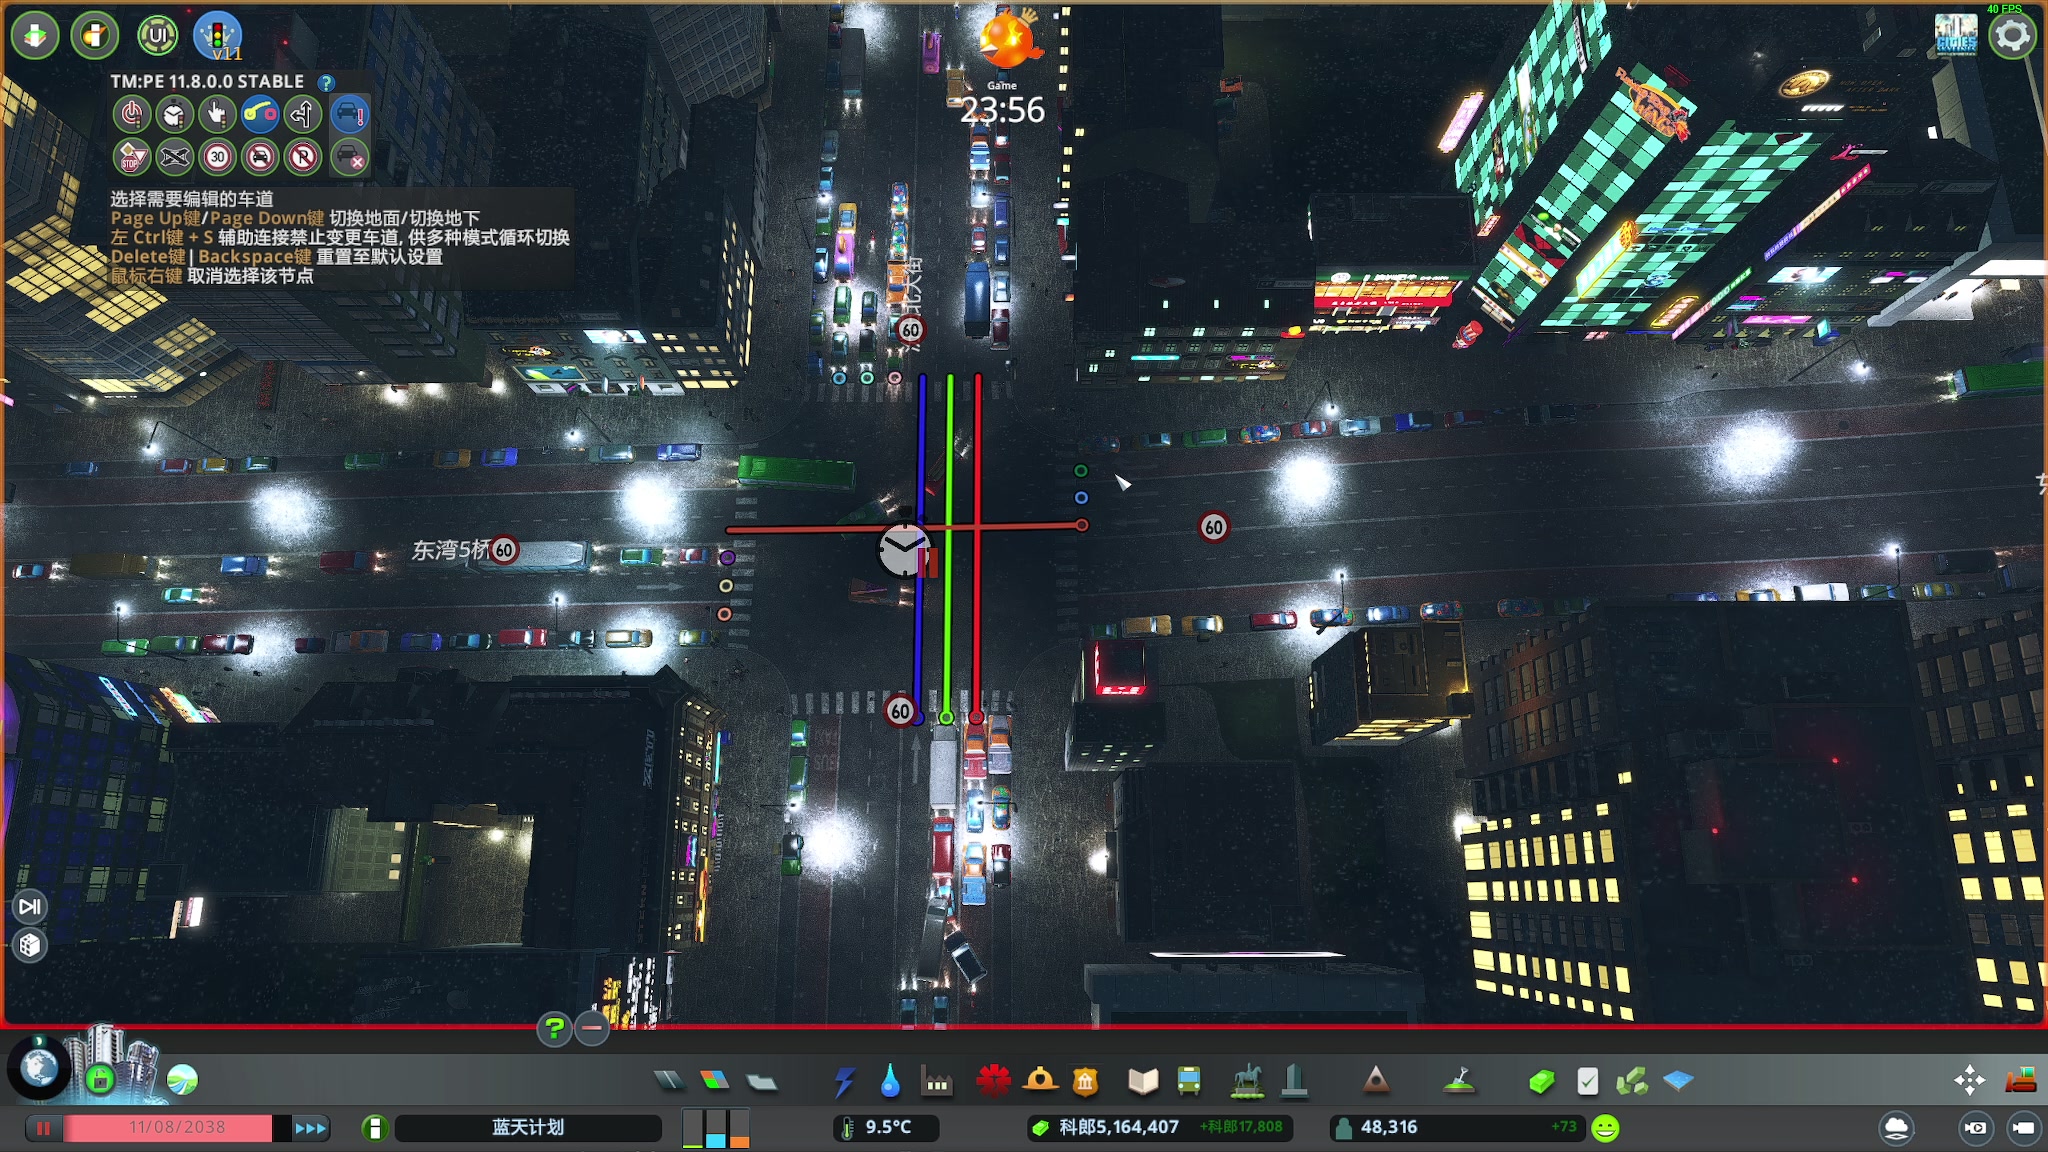Select the manual traffic lights tool
Screen dimensions: 2048x1152
[217, 115]
